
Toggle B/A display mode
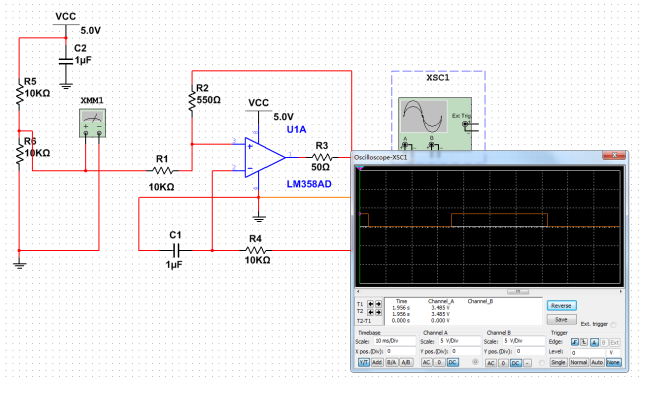[x=392, y=362]
